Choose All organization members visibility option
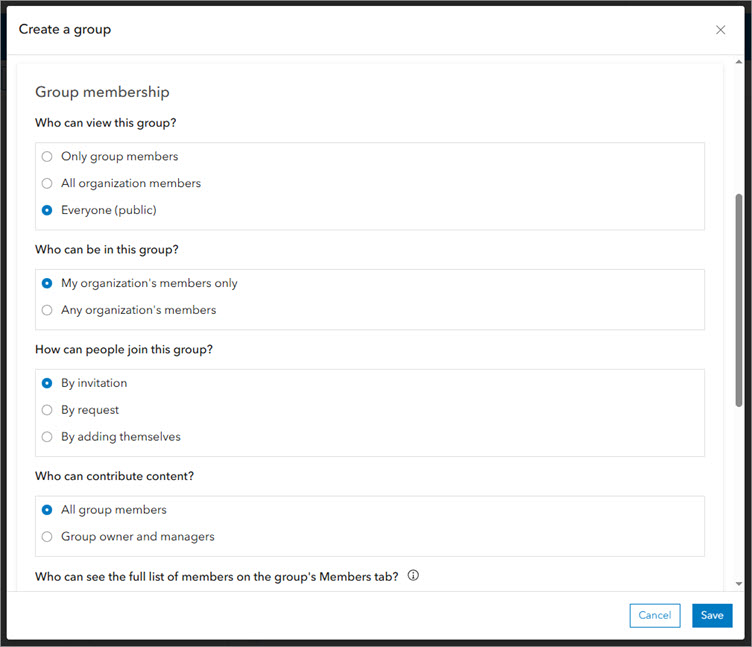This screenshot has width=752, height=647. (x=47, y=184)
